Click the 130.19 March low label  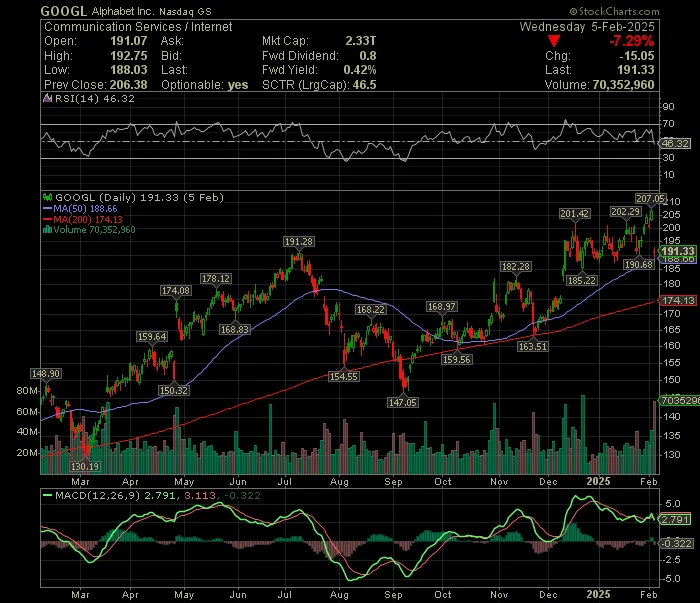tap(85, 467)
